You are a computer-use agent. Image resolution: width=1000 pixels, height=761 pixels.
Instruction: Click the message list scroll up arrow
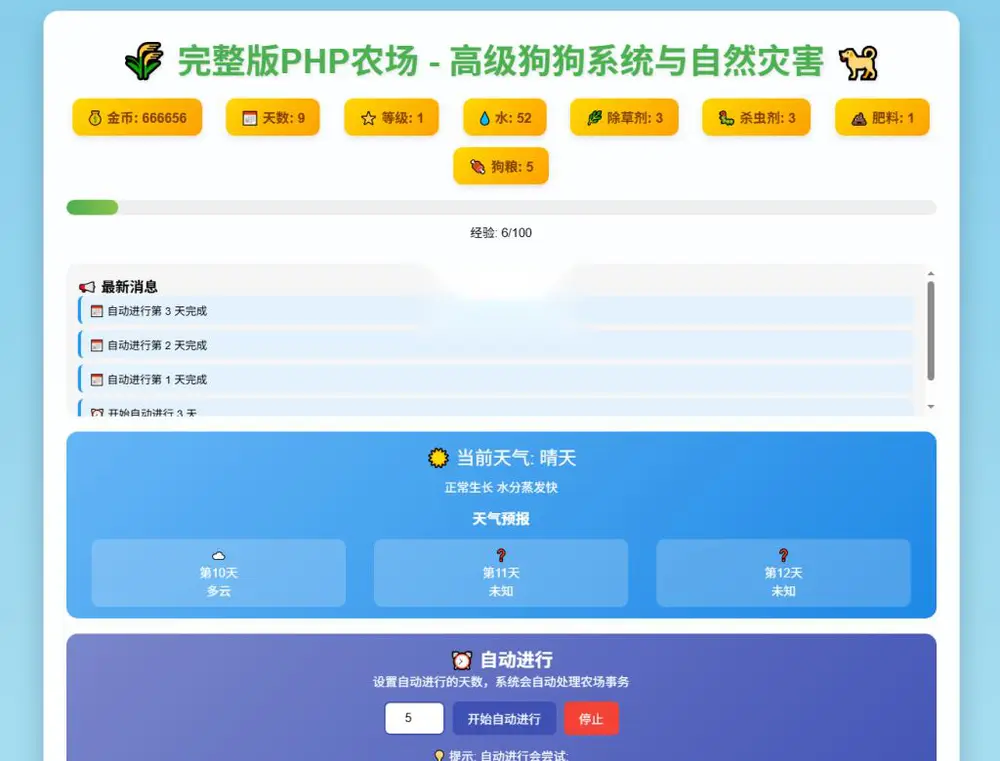click(x=930, y=274)
